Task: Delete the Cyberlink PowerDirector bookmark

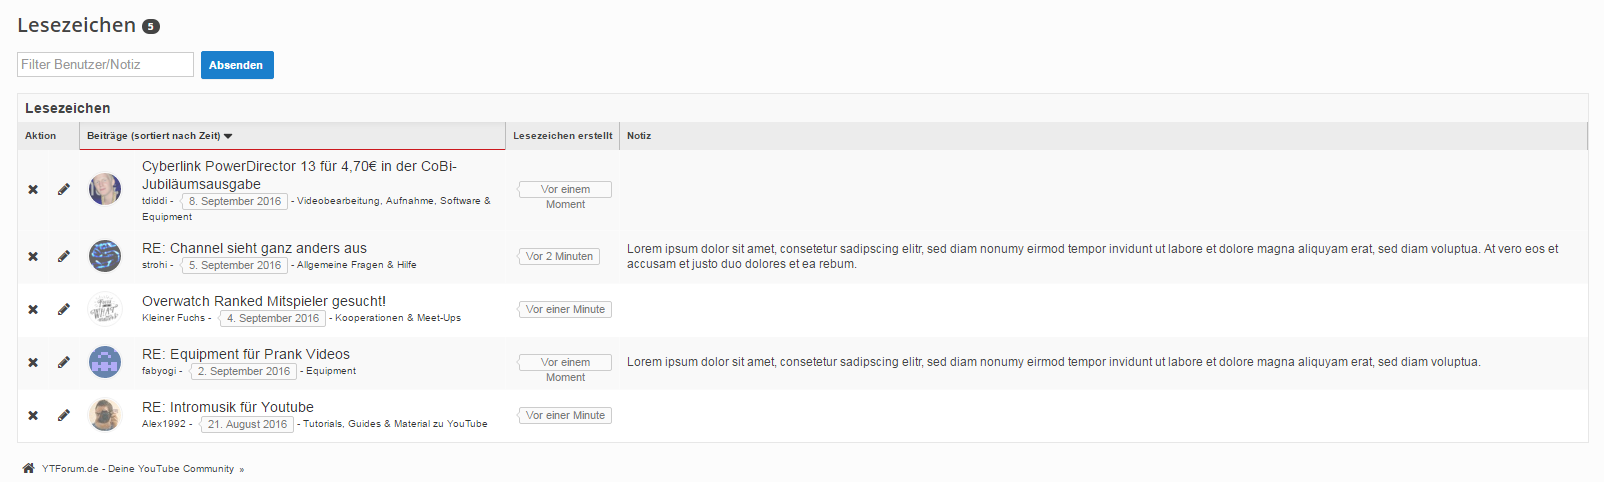Action: tap(33, 189)
